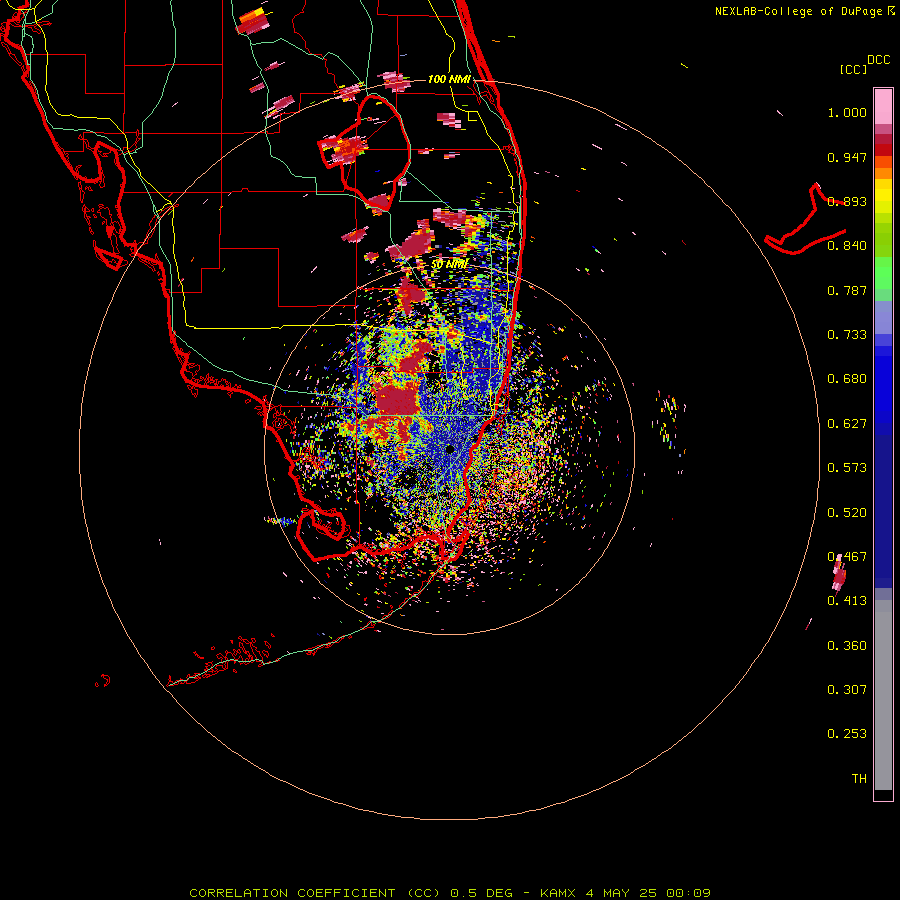This screenshot has width=900, height=900.
Task: Select the 0.307 legend value
Action: coord(847,690)
